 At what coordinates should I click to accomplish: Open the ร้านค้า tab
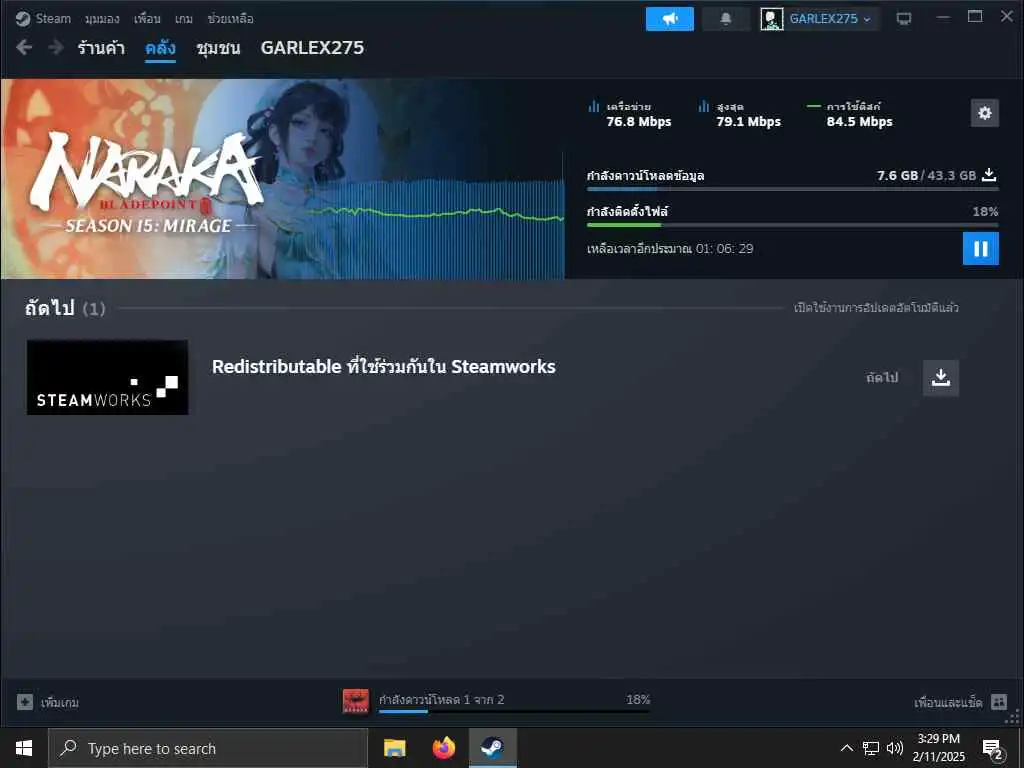(101, 48)
